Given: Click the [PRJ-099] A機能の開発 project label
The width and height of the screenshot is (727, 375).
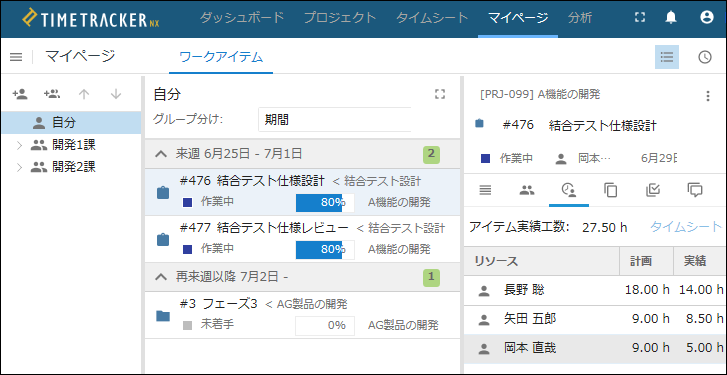Looking at the screenshot, I should coord(541,95).
